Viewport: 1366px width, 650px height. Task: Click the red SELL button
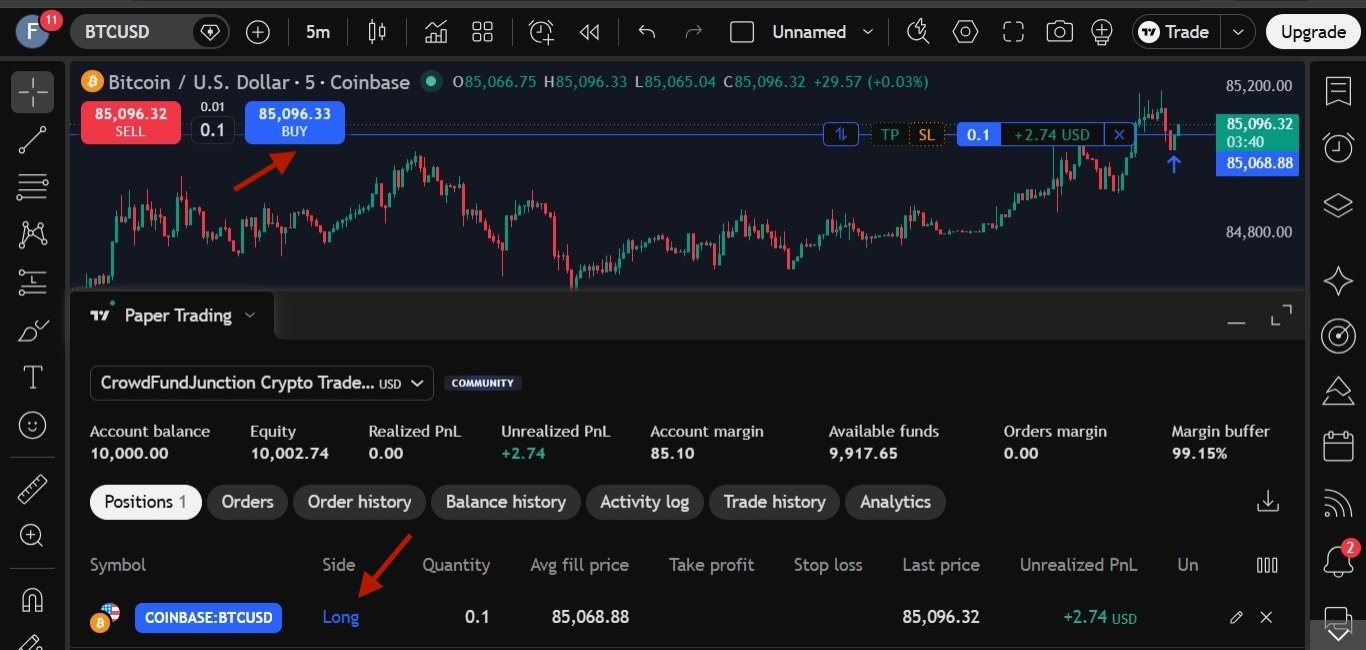(x=131, y=122)
